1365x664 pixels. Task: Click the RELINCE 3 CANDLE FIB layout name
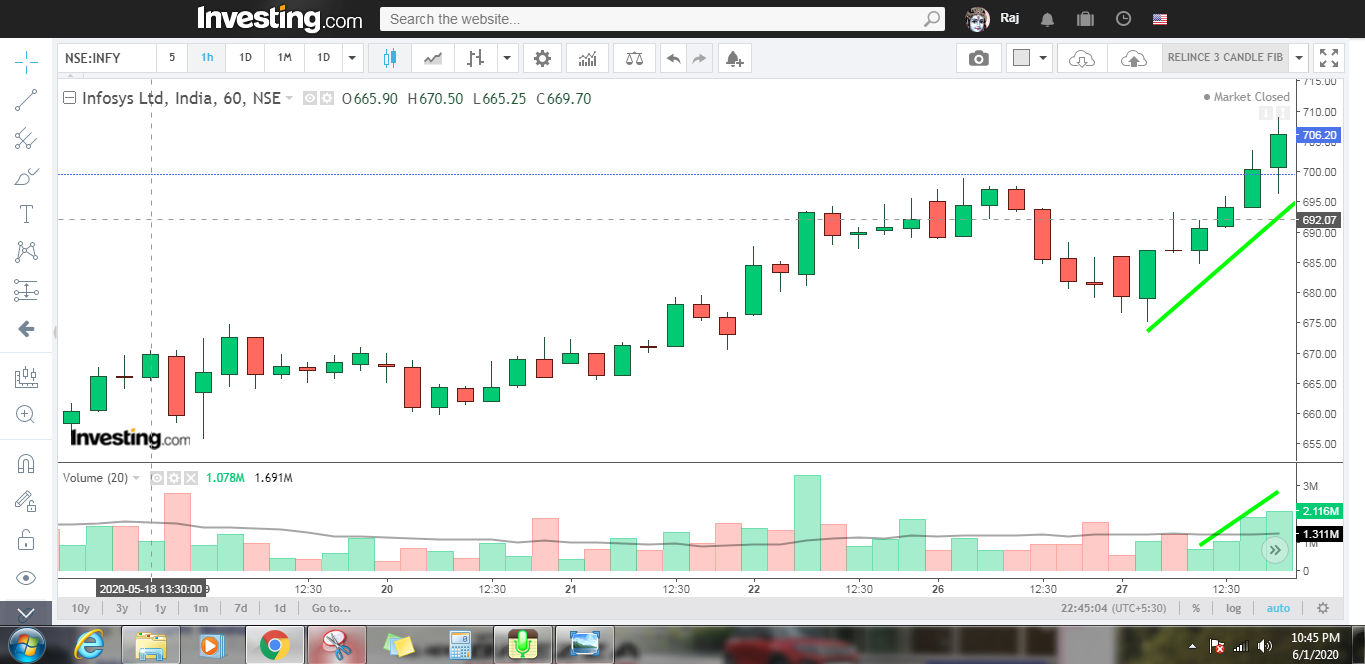point(1225,58)
